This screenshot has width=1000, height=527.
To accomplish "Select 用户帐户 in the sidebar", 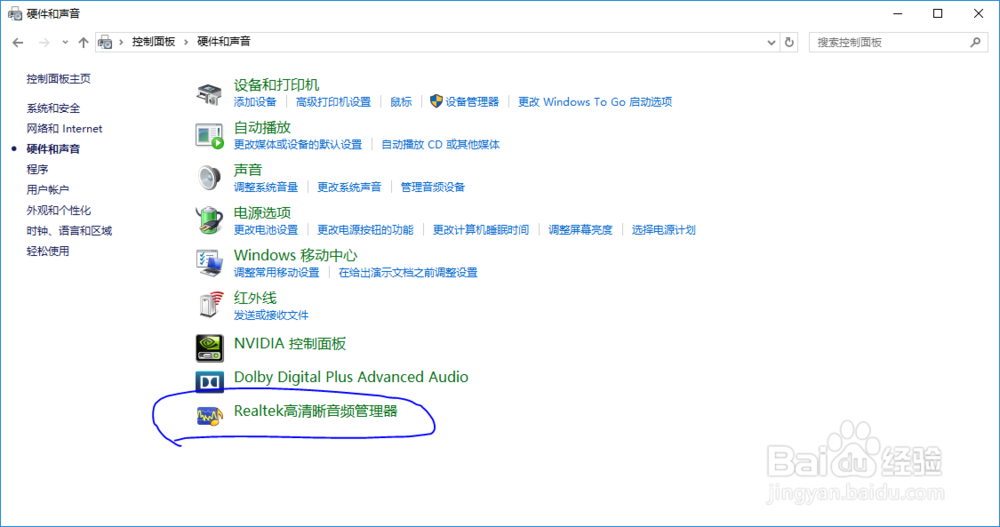I will (x=48, y=189).
